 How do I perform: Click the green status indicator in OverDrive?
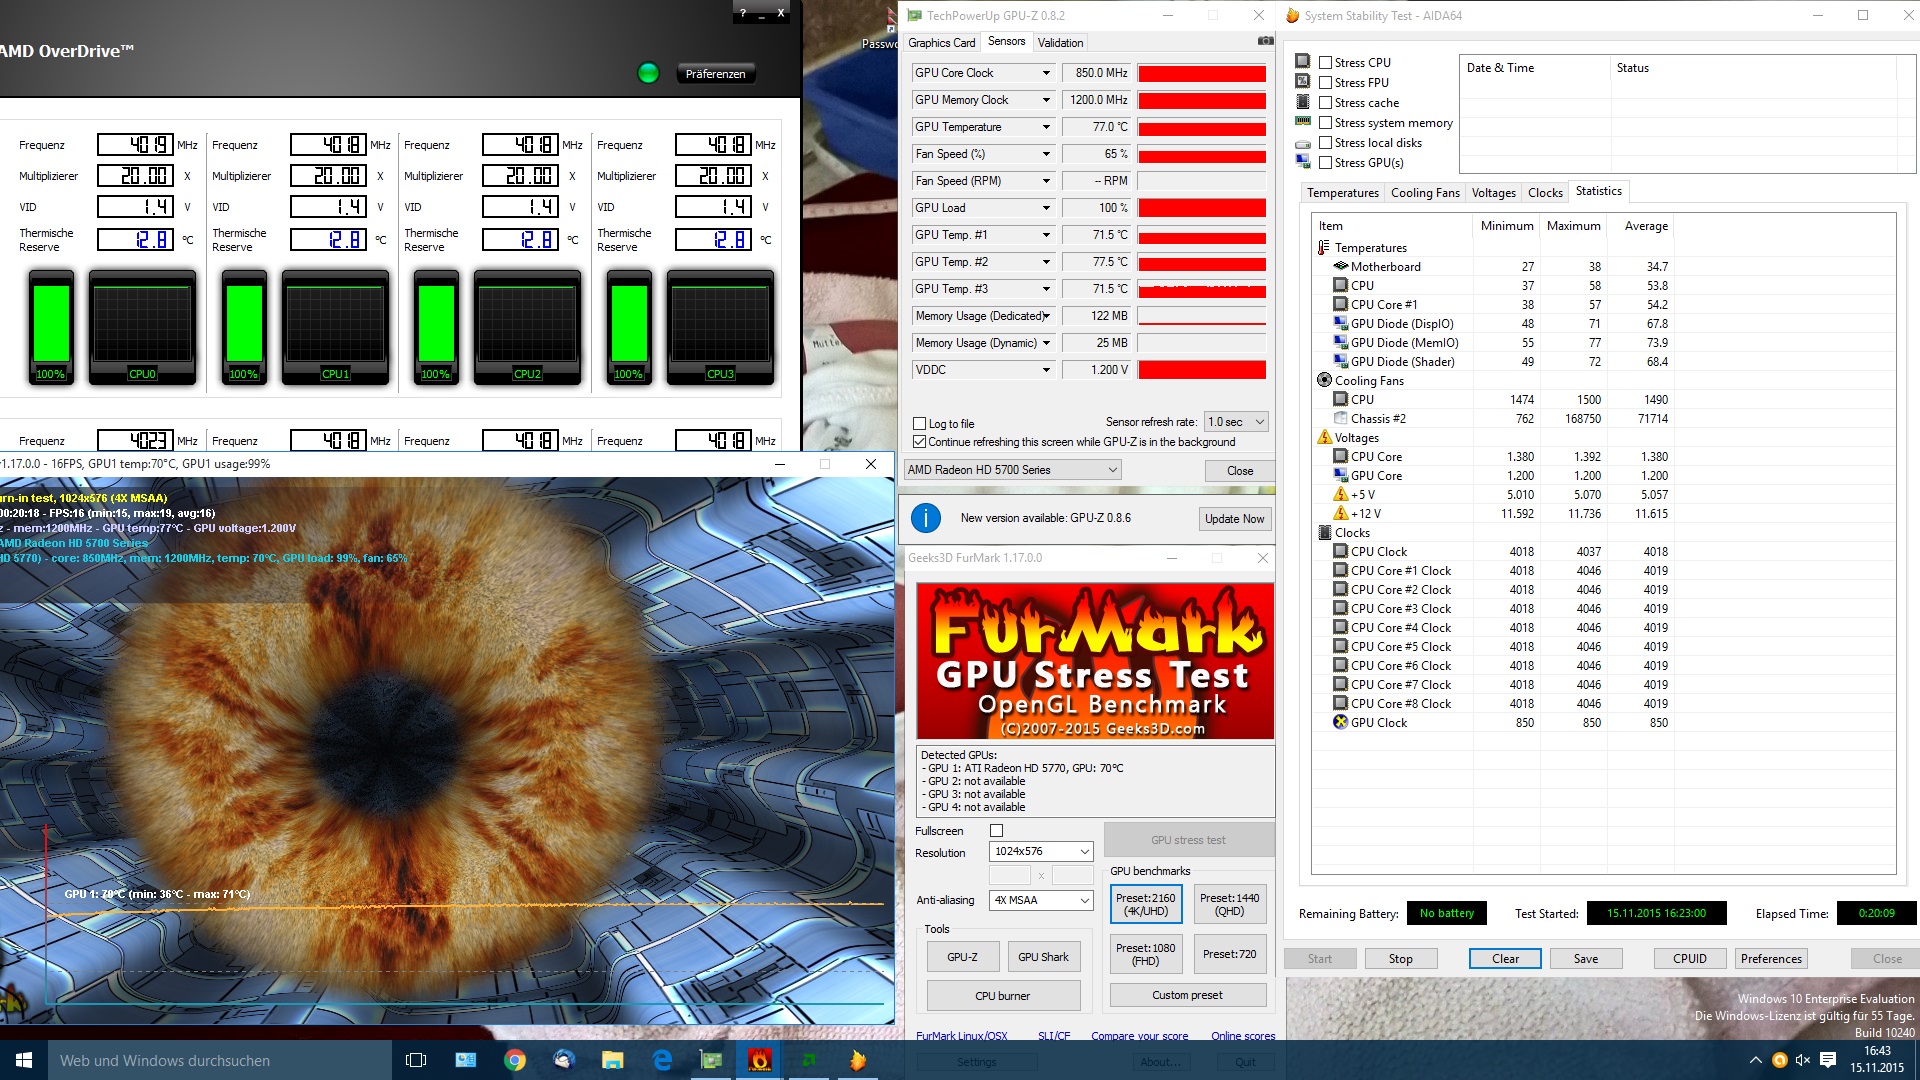coord(648,73)
